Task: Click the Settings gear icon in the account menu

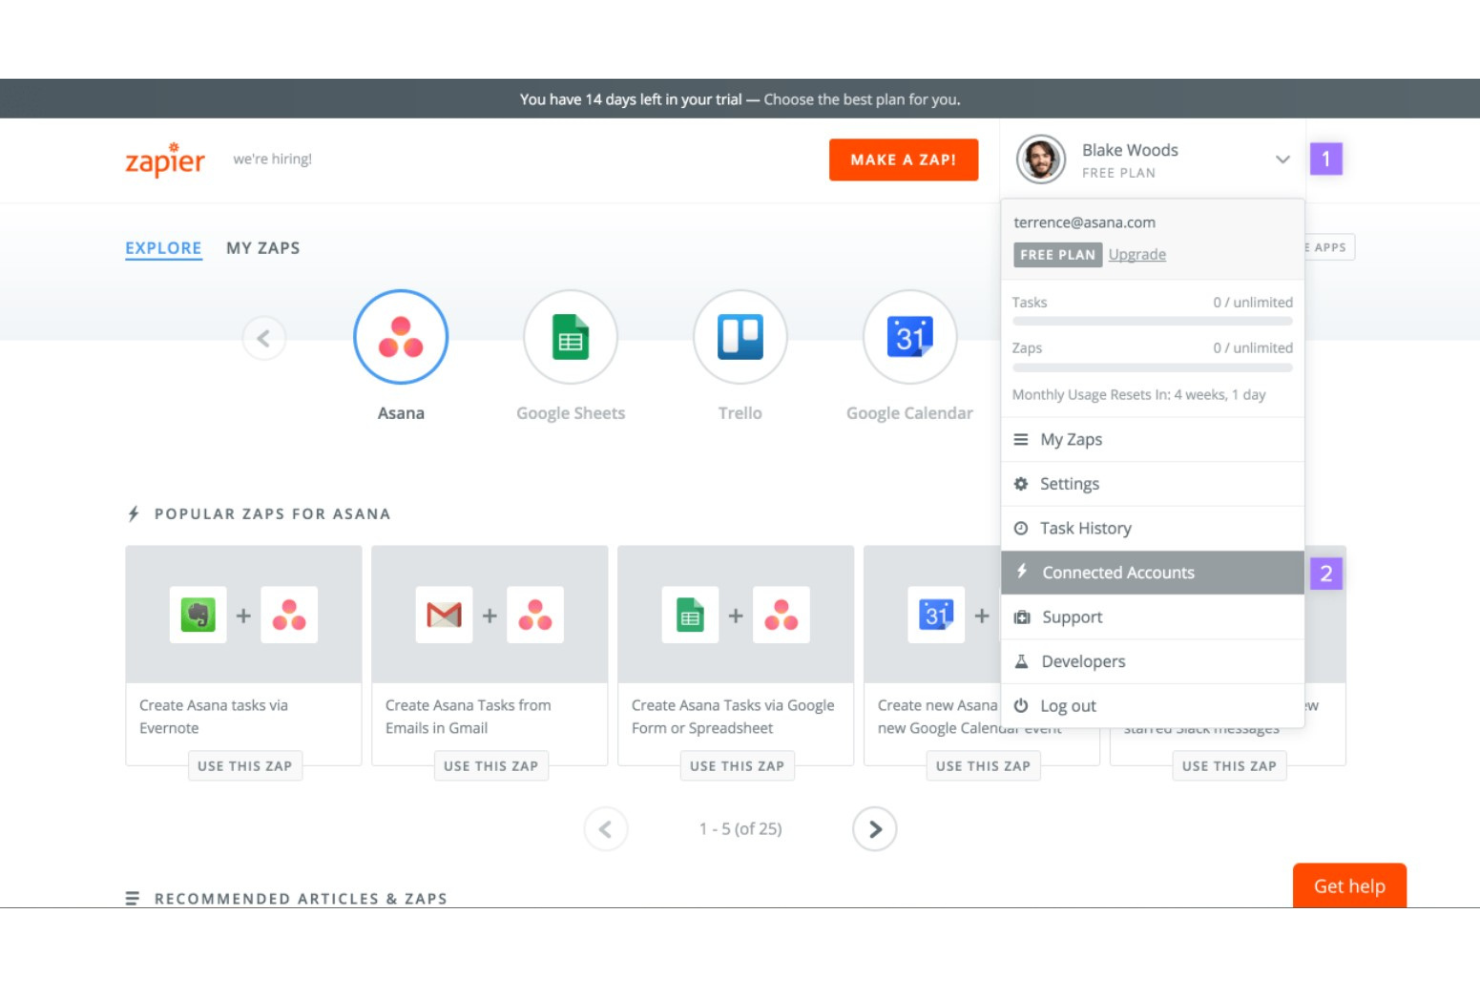Action: click(x=1021, y=483)
